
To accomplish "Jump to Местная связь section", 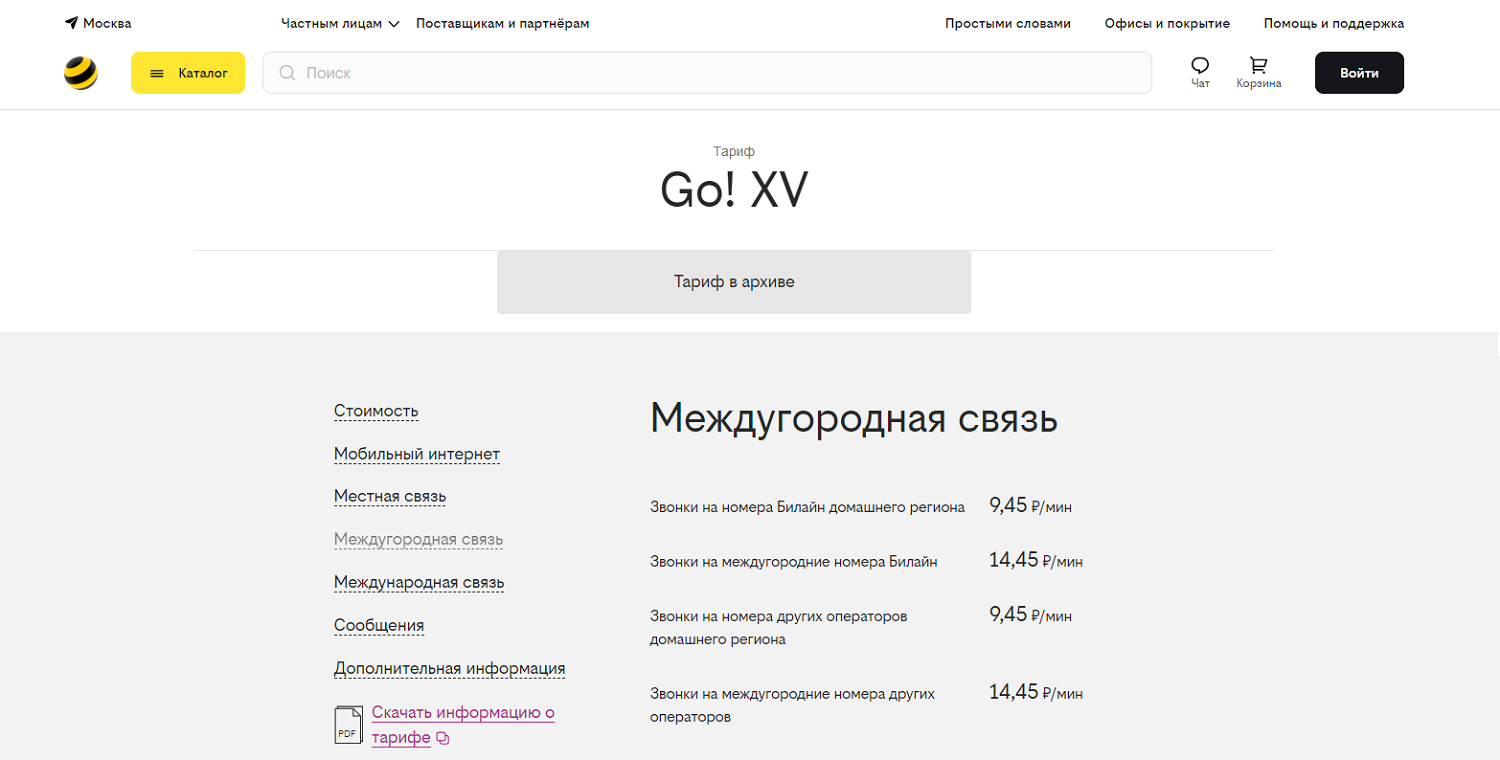I will coord(390,496).
